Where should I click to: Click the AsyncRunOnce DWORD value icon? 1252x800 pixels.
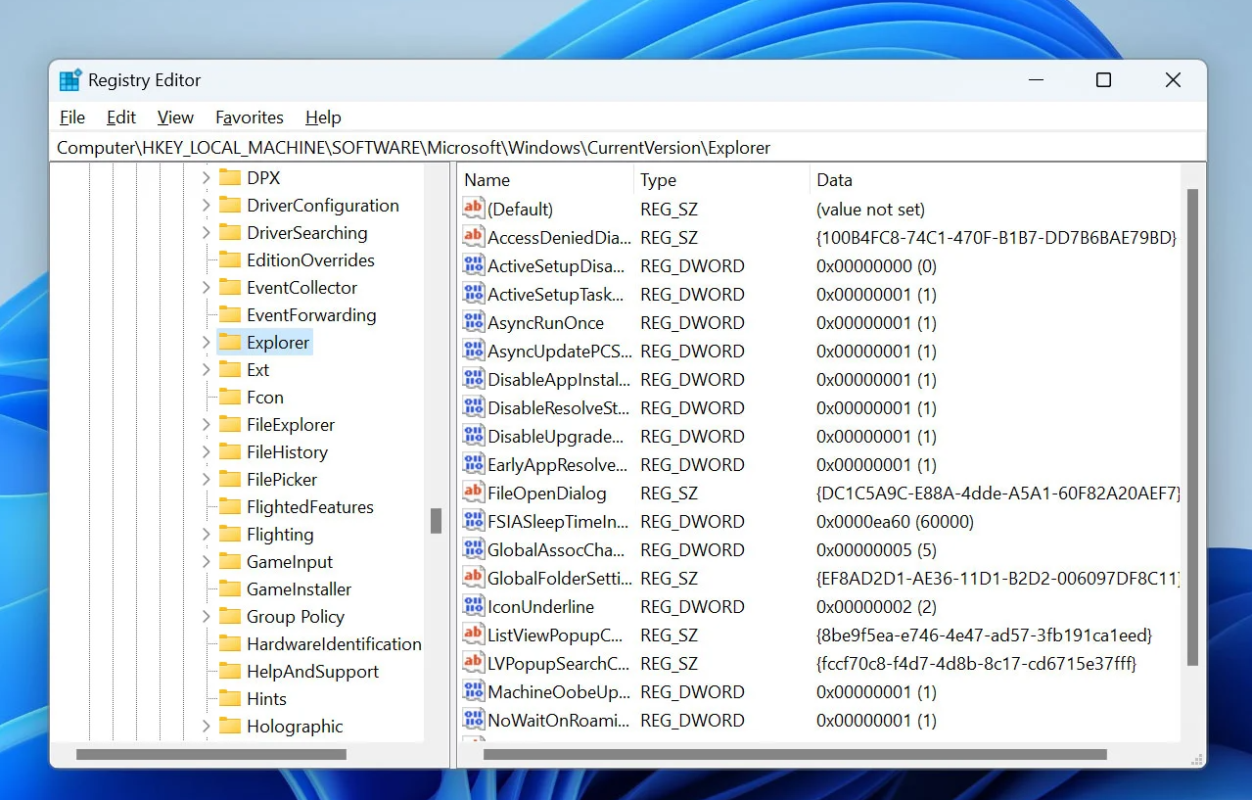coord(473,322)
